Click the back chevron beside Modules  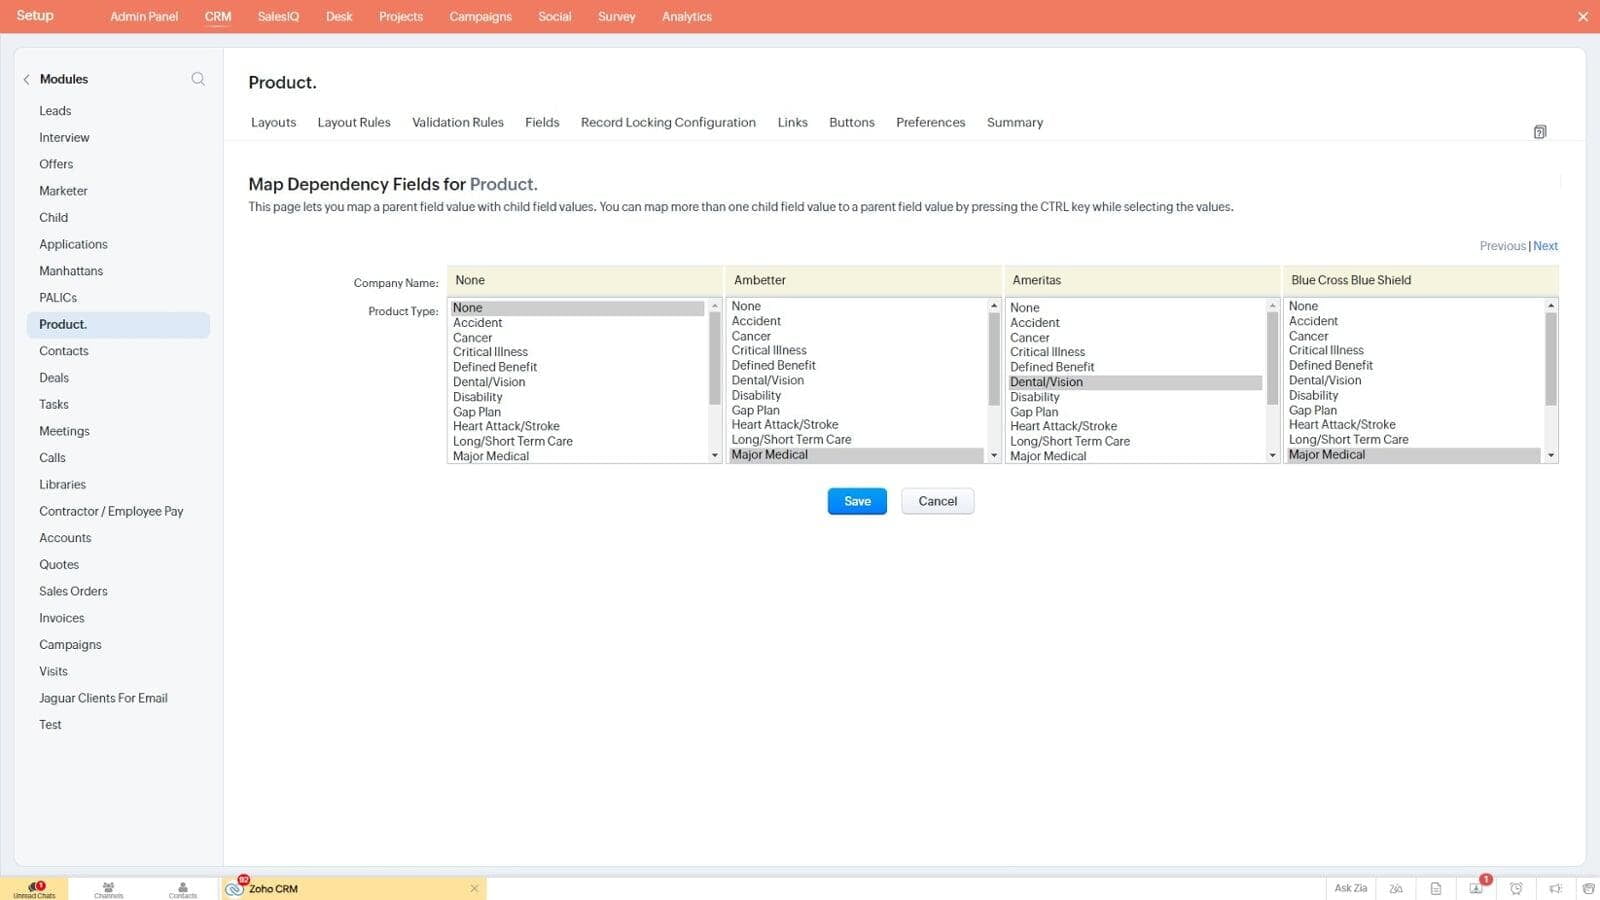[x=26, y=79]
